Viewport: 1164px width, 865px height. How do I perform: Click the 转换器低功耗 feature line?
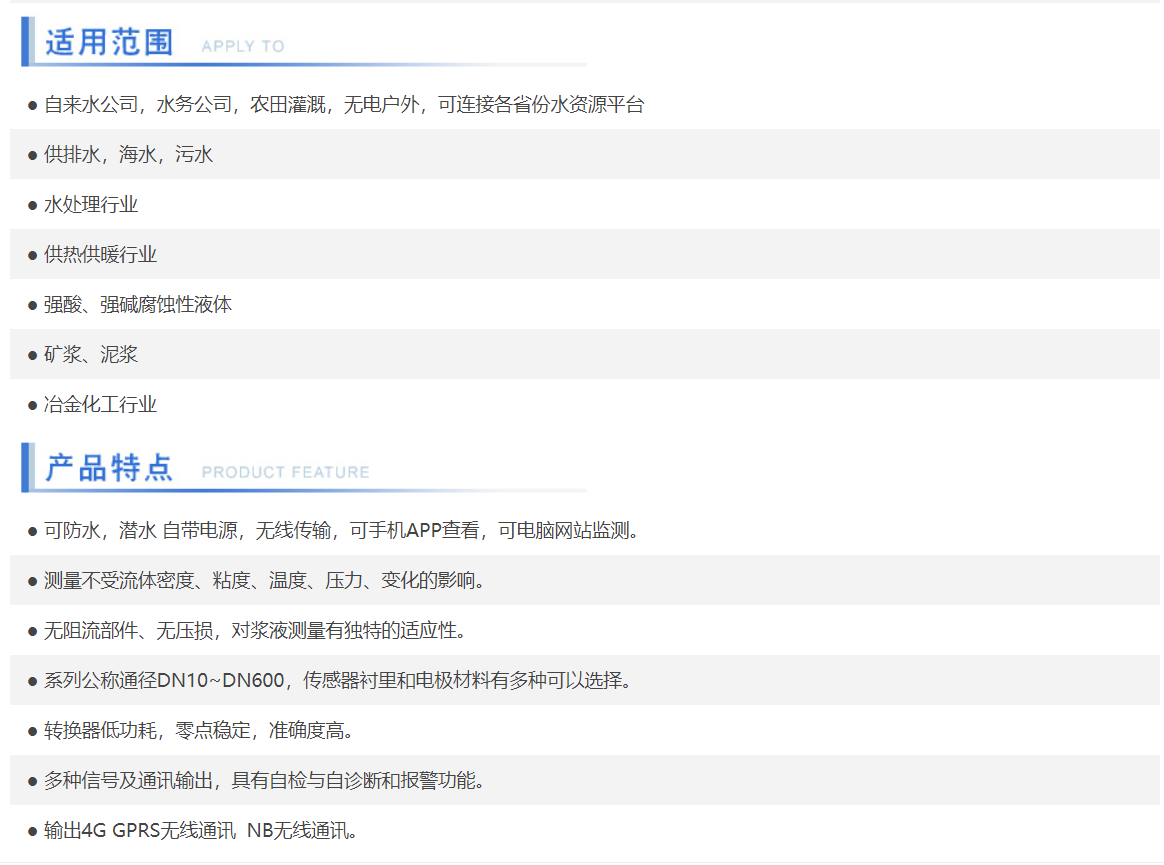pos(199,731)
